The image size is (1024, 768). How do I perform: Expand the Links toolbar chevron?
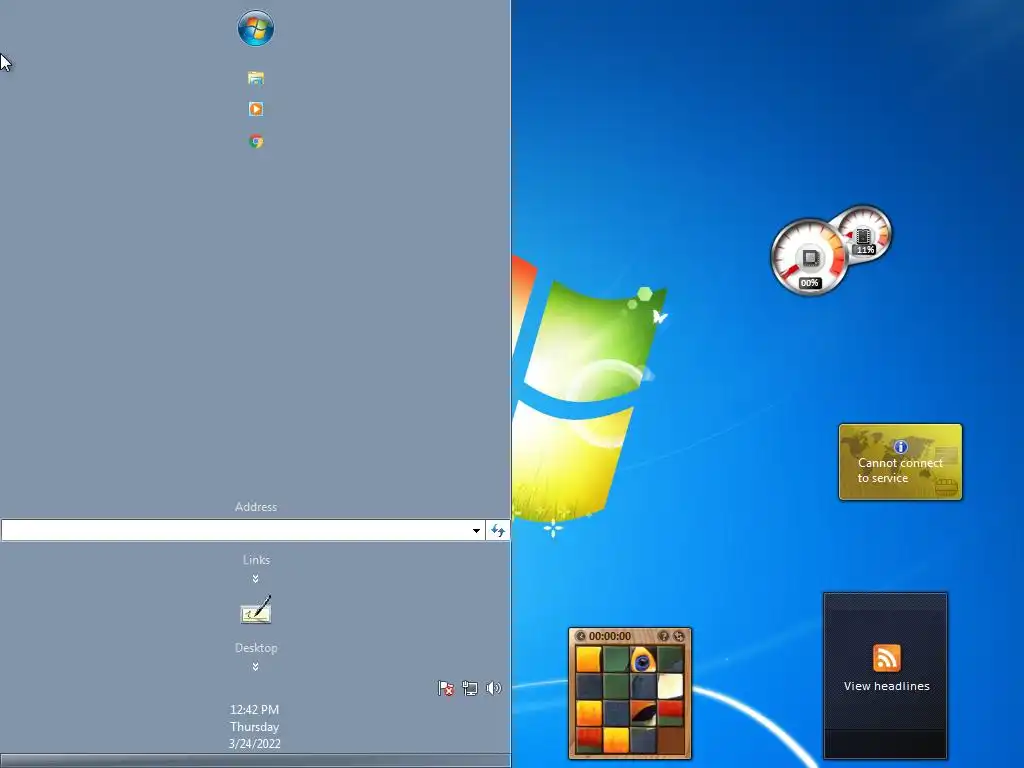point(255,579)
